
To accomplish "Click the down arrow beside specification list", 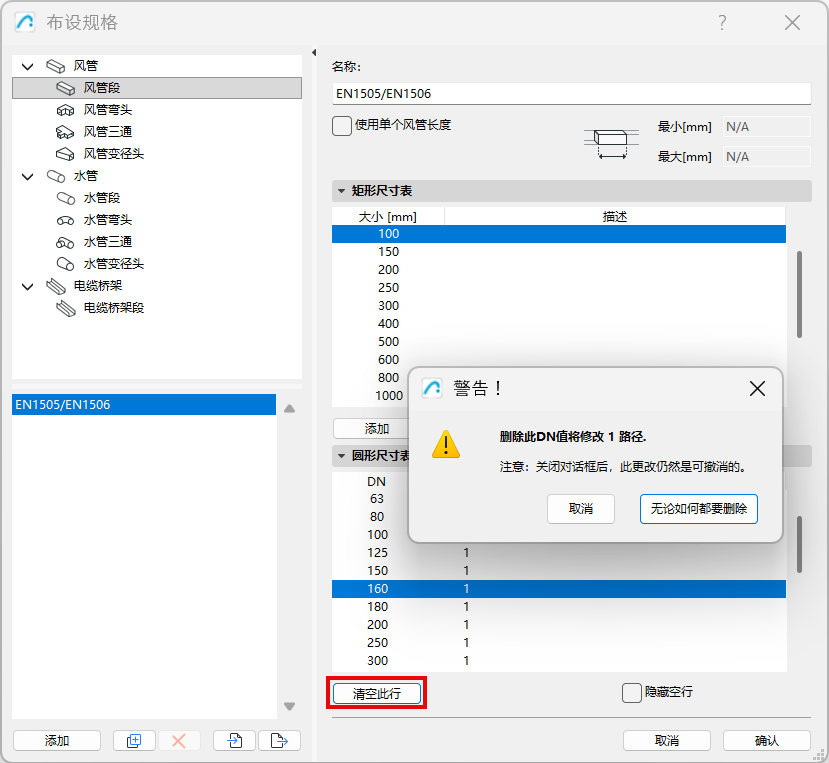I will (x=289, y=706).
